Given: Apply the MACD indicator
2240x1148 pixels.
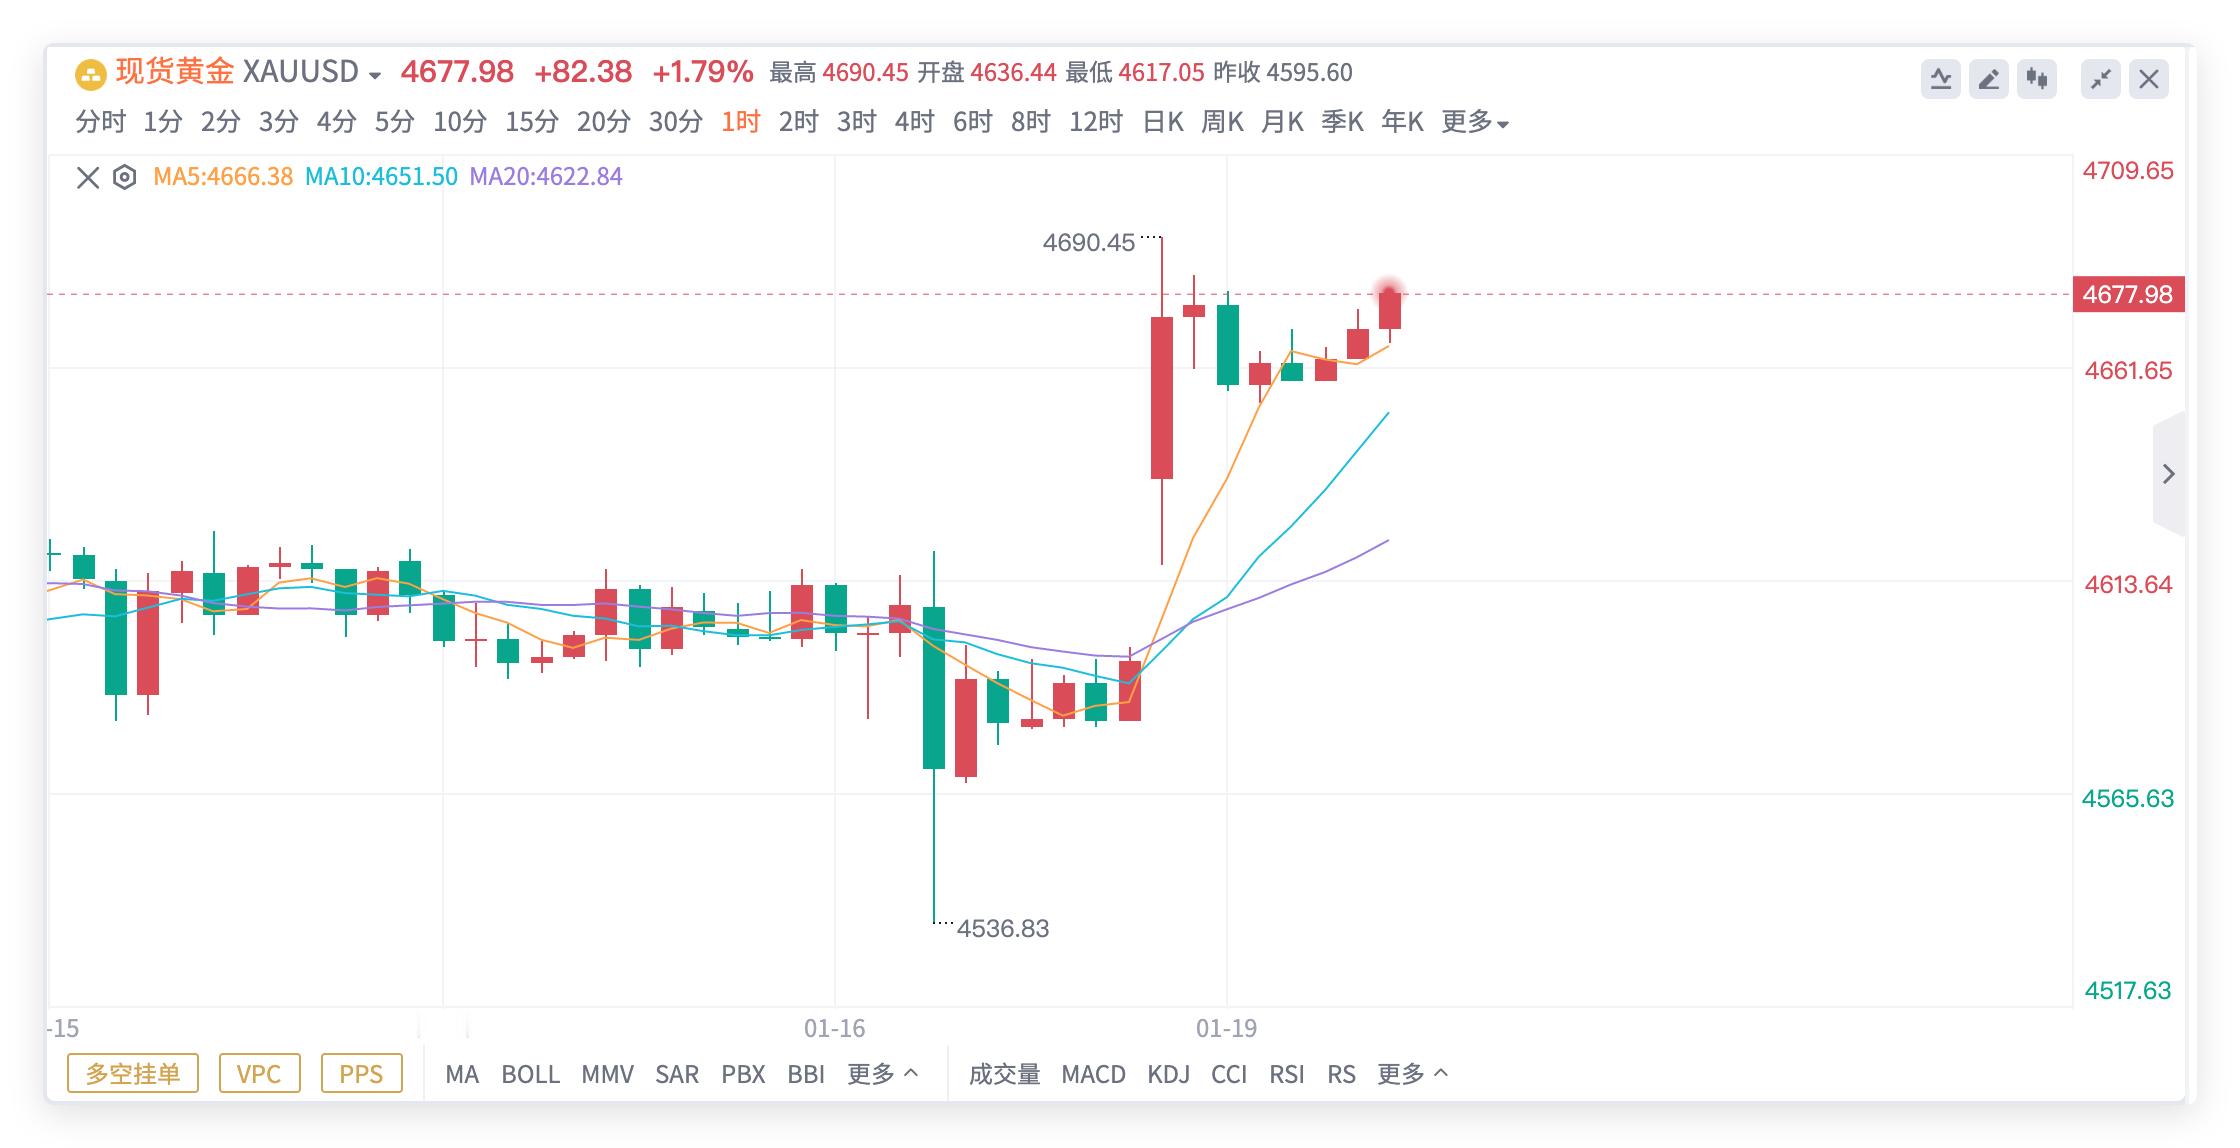Looking at the screenshot, I should pyautogui.click(x=1095, y=1074).
